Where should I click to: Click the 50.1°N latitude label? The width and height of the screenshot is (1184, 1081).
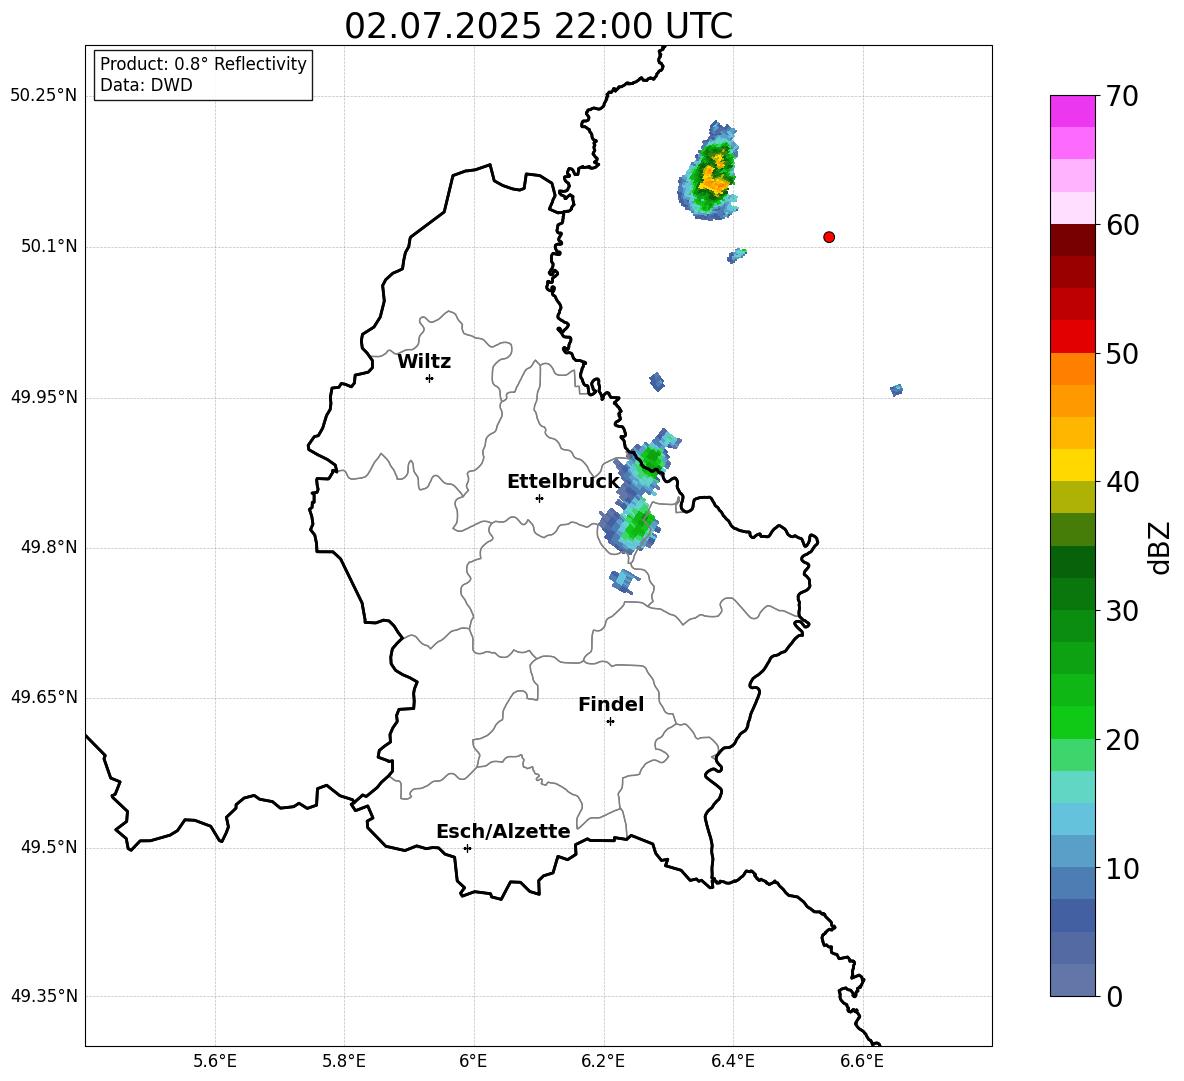(x=49, y=247)
